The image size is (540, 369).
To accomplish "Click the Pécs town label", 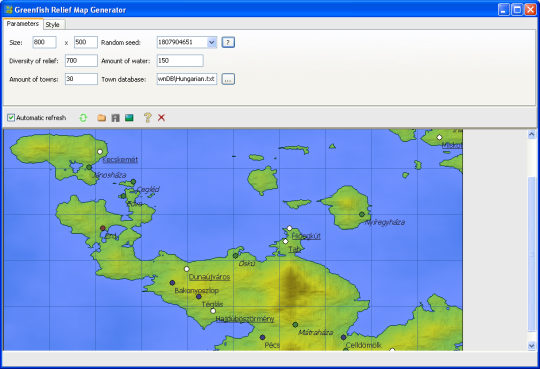I will point(272,345).
